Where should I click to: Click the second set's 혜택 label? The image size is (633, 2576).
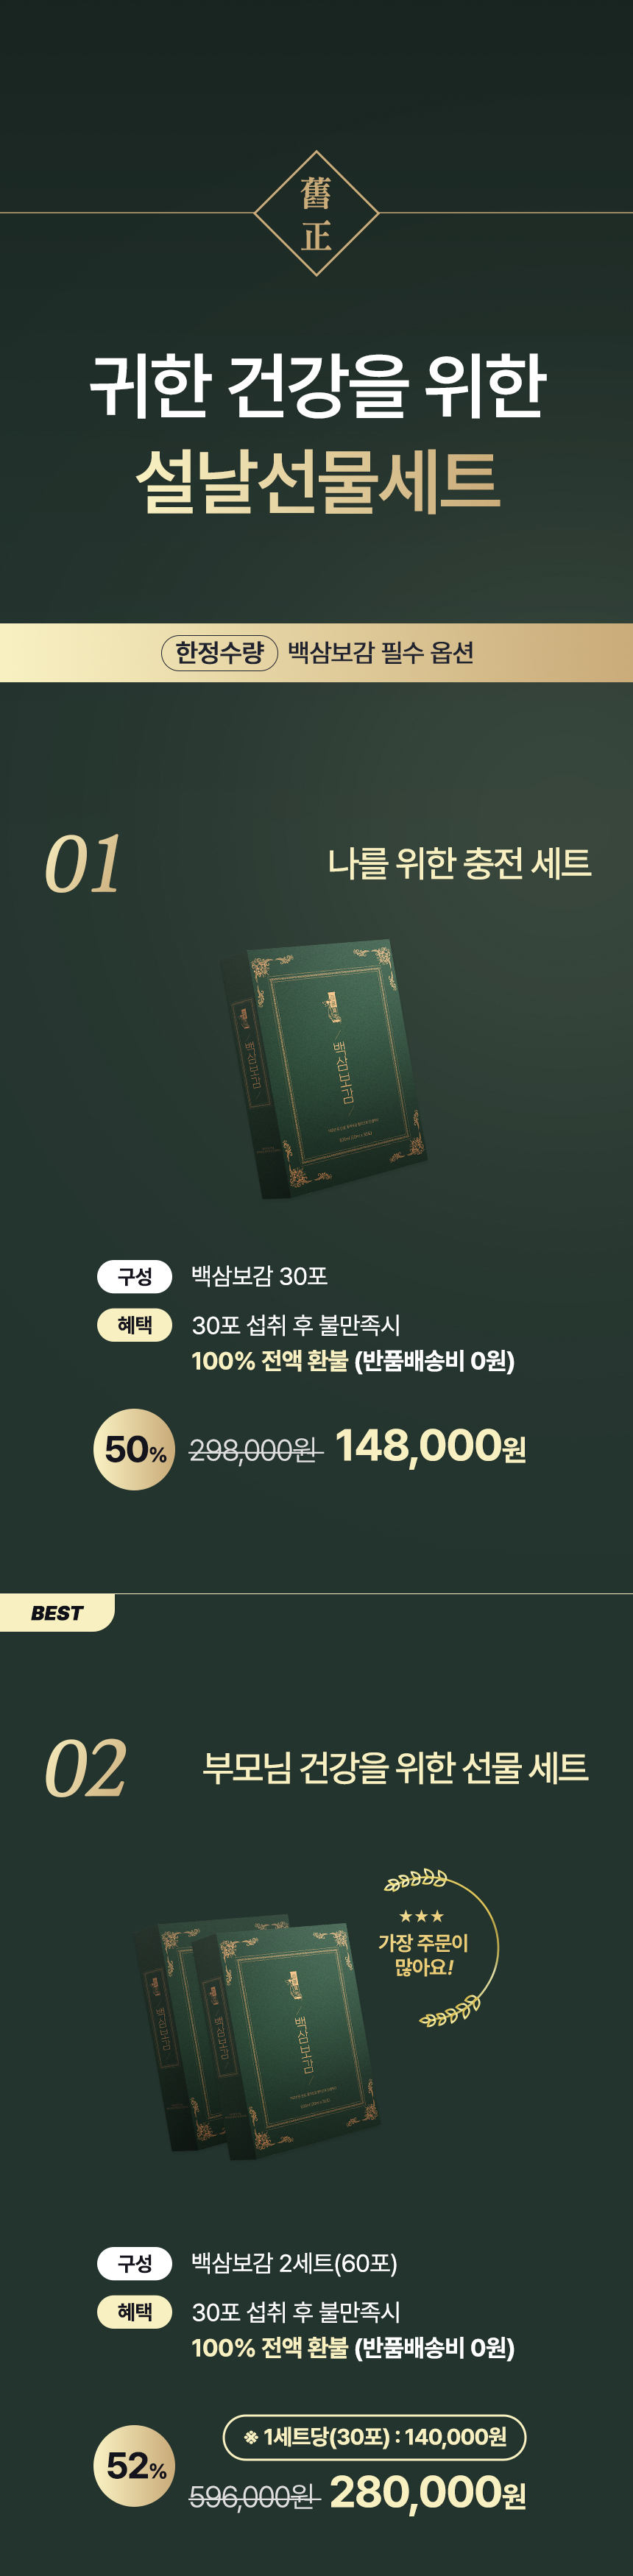135,2312
